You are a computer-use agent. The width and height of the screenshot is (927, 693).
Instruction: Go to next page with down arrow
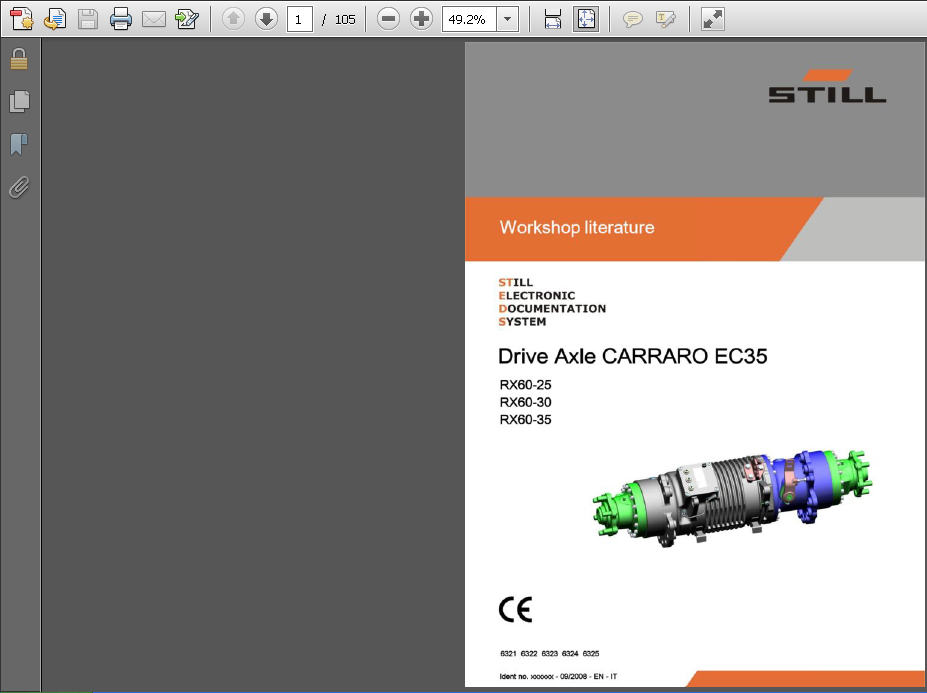[266, 19]
